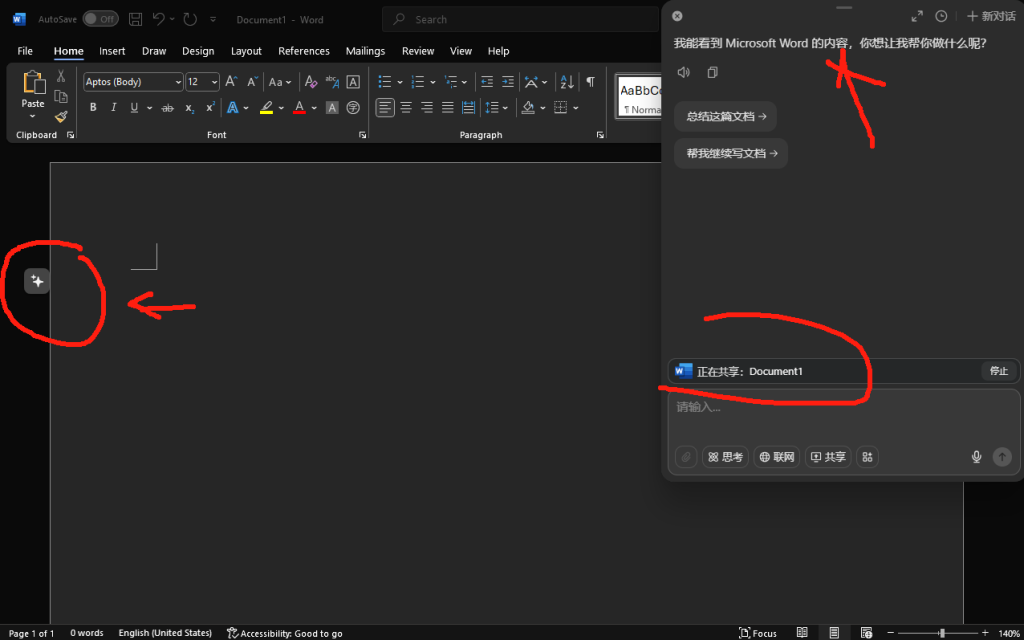Toggle the AutoSave switch
1024x640 pixels.
100,19
